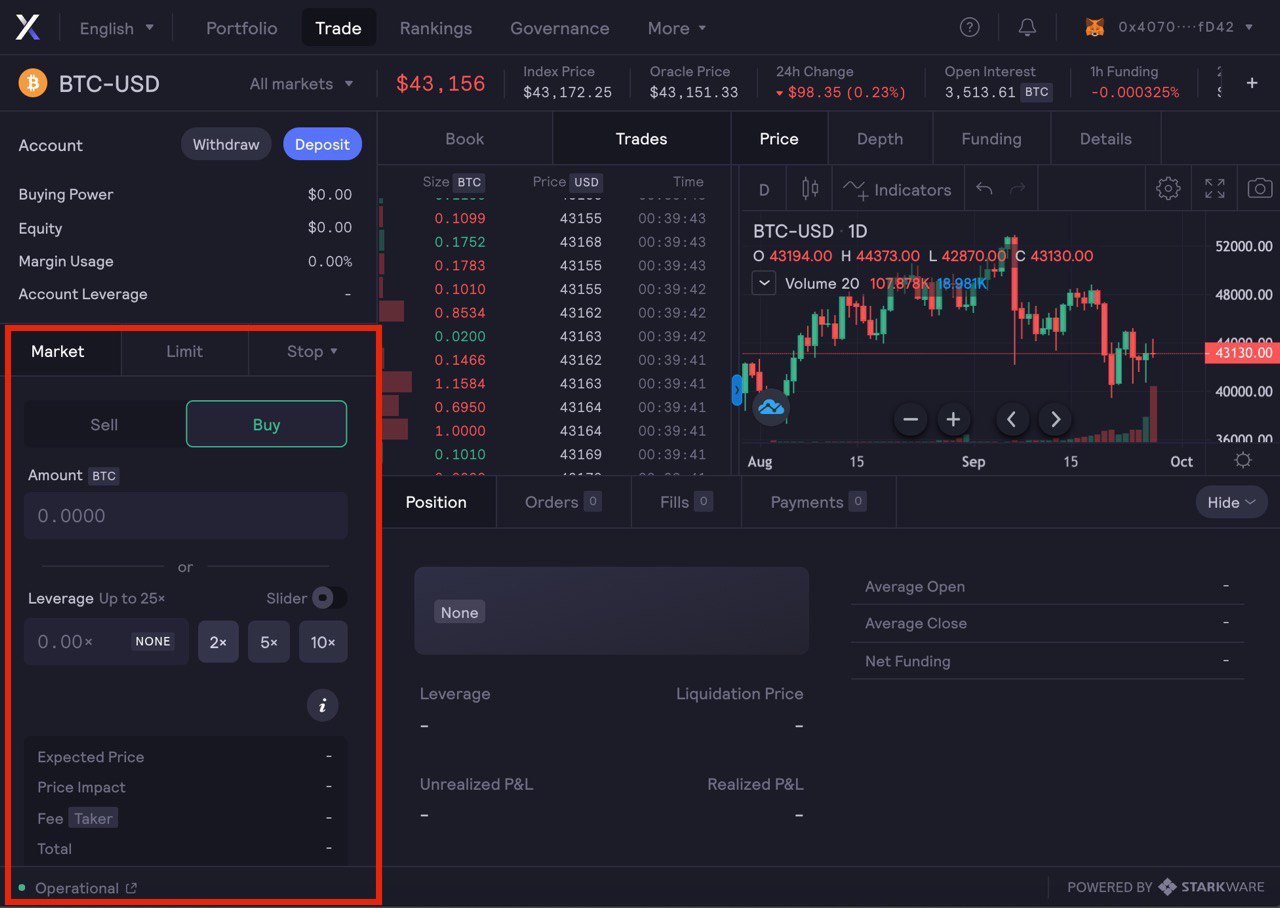Expand chart to fullscreen
The width and height of the screenshot is (1280, 908).
[x=1215, y=188]
